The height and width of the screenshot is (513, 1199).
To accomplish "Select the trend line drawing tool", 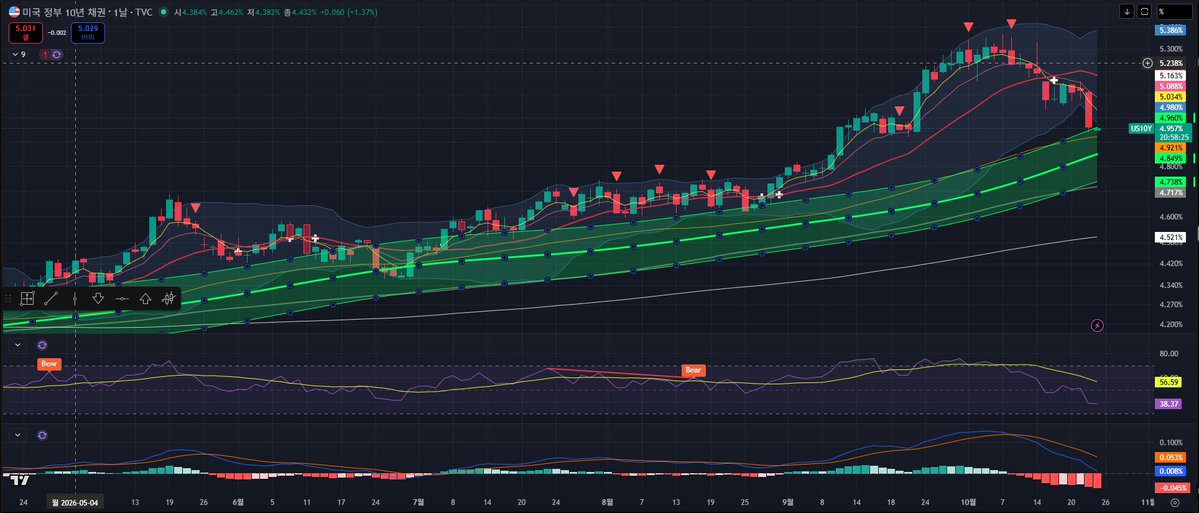I will 51,299.
